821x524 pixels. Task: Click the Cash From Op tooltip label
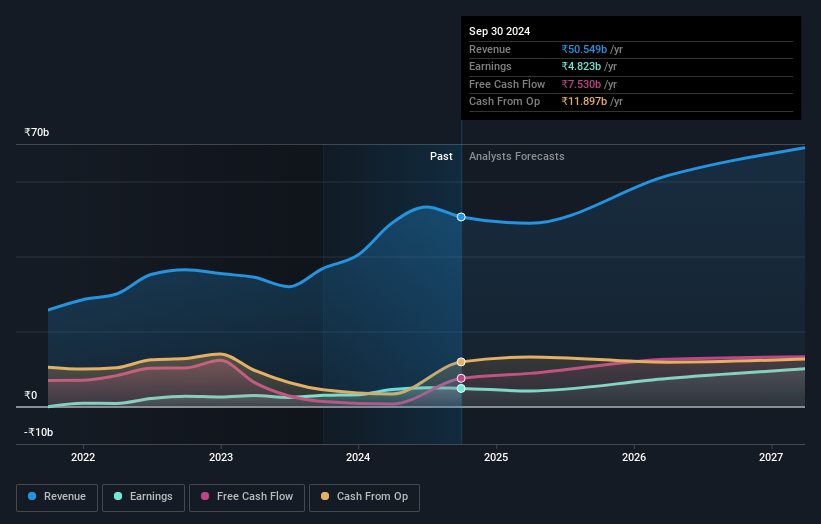[x=504, y=102]
